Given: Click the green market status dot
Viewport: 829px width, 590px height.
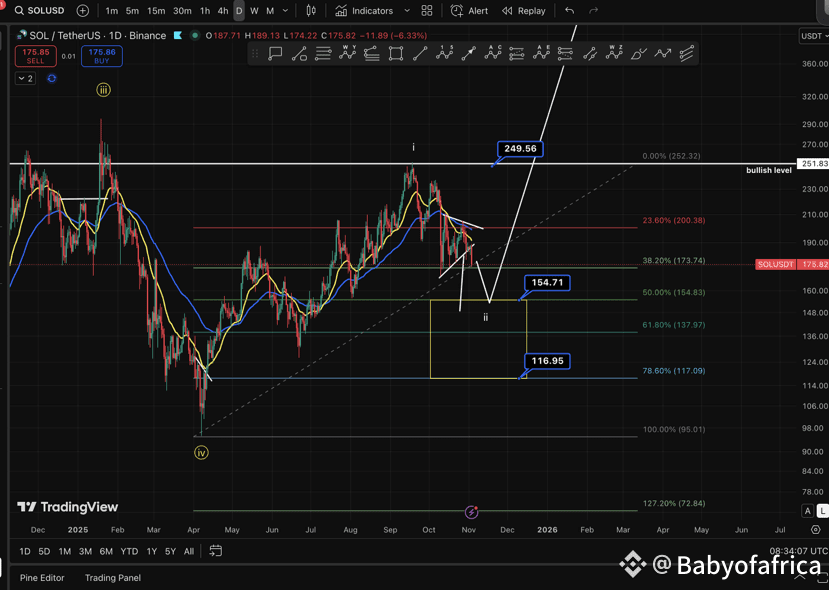Looking at the screenshot, I should [x=195, y=35].
